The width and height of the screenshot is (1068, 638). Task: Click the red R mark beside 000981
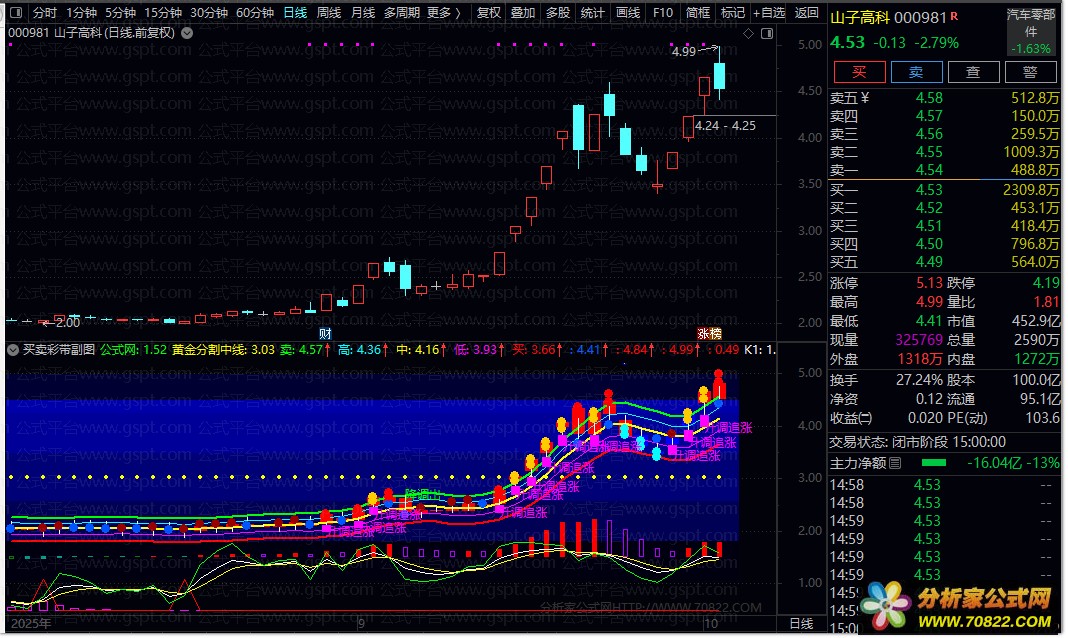pyautogui.click(x=955, y=17)
